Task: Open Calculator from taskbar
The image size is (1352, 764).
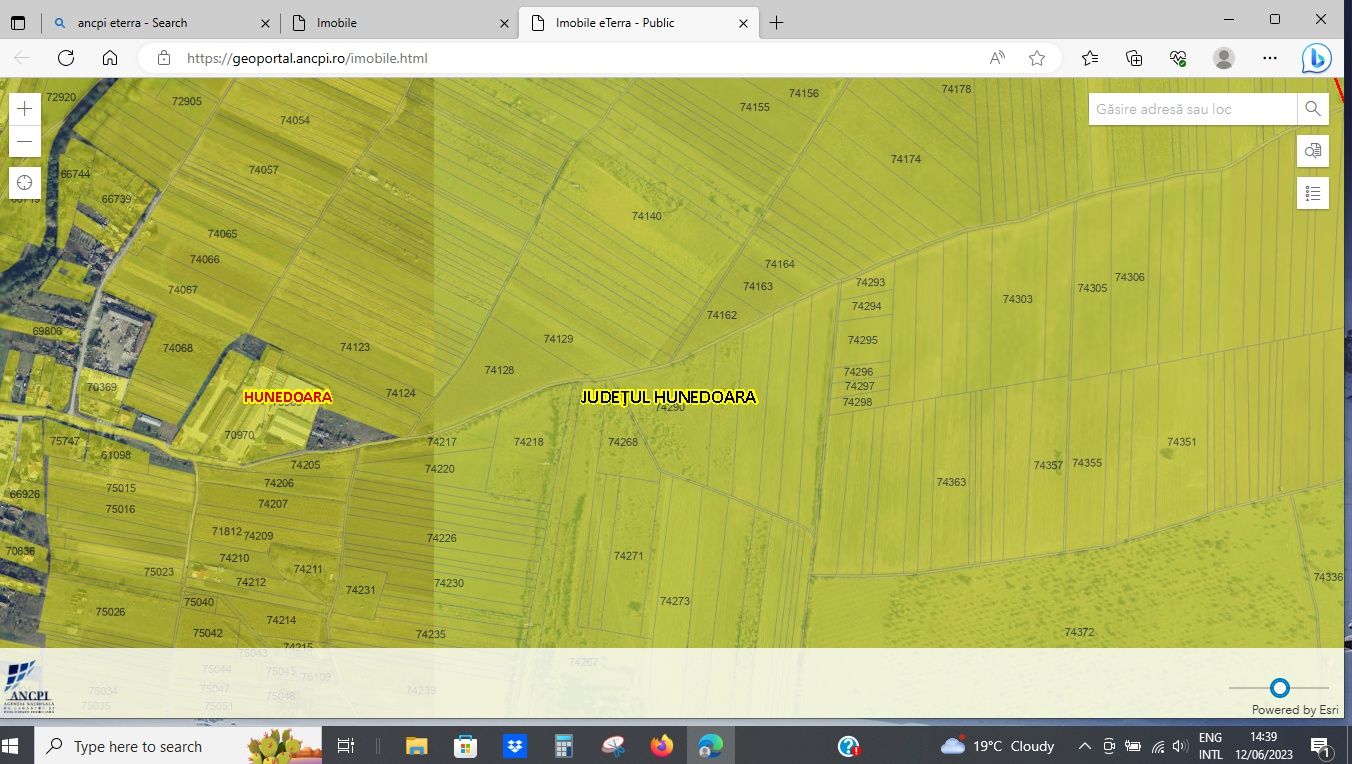Action: pyautogui.click(x=564, y=746)
